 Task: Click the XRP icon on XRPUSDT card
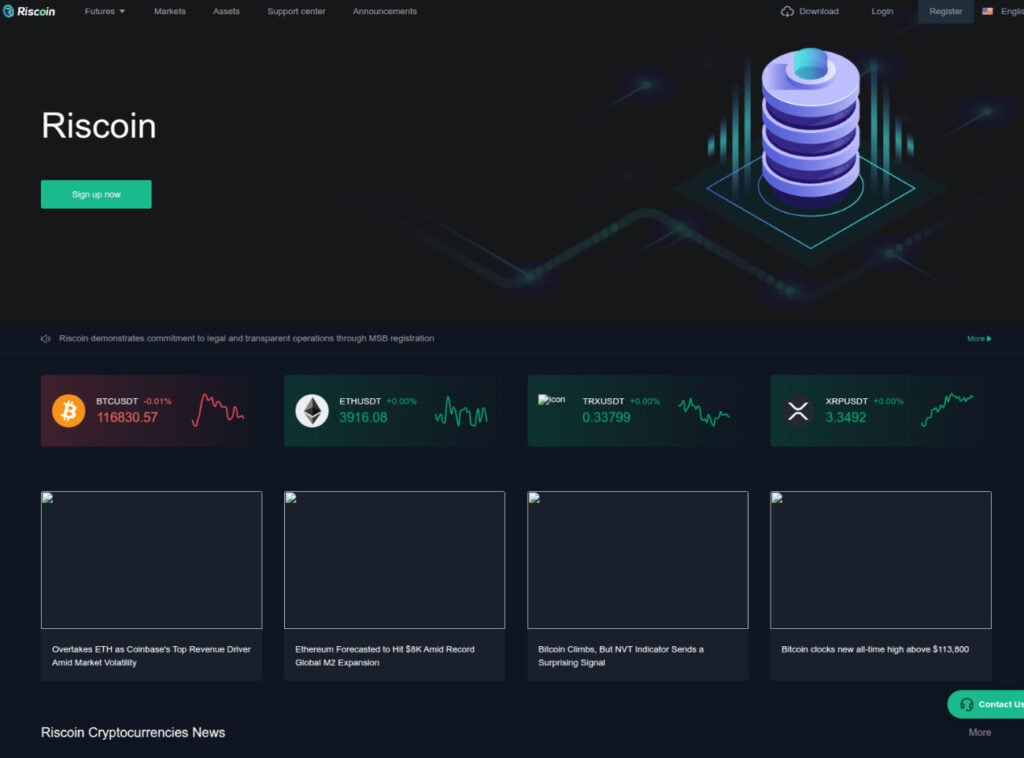pyautogui.click(x=797, y=411)
